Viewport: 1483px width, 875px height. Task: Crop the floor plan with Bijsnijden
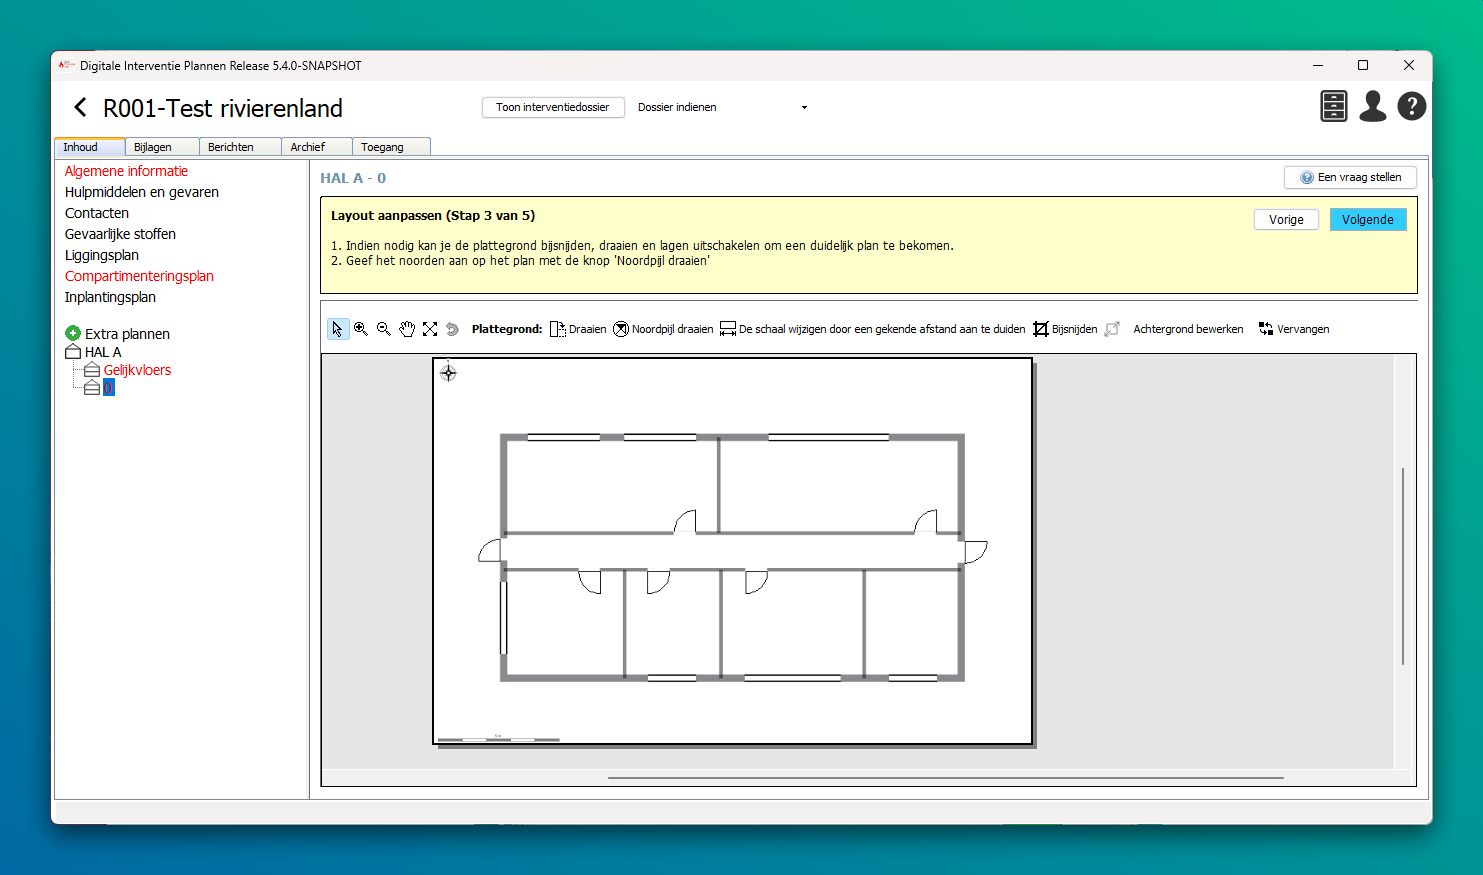tap(1065, 329)
